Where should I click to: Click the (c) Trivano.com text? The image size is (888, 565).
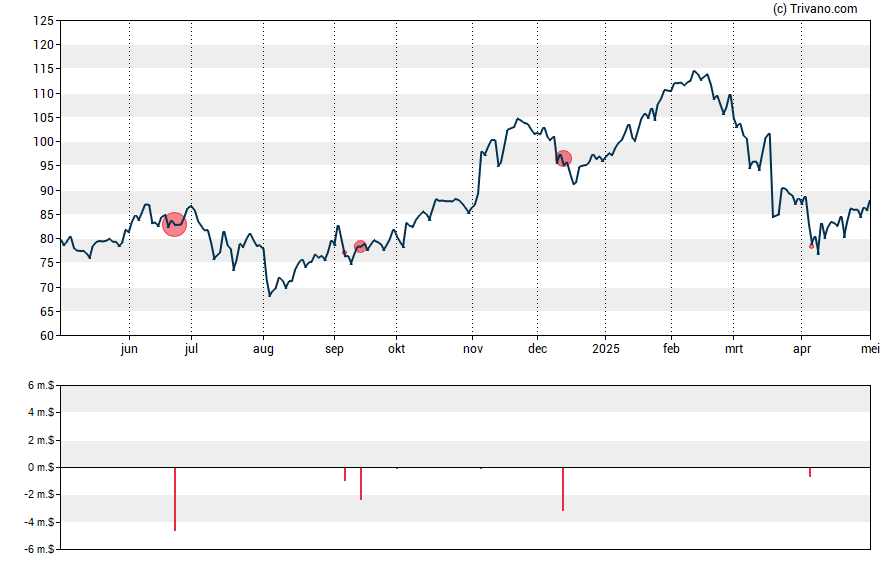(815, 8)
